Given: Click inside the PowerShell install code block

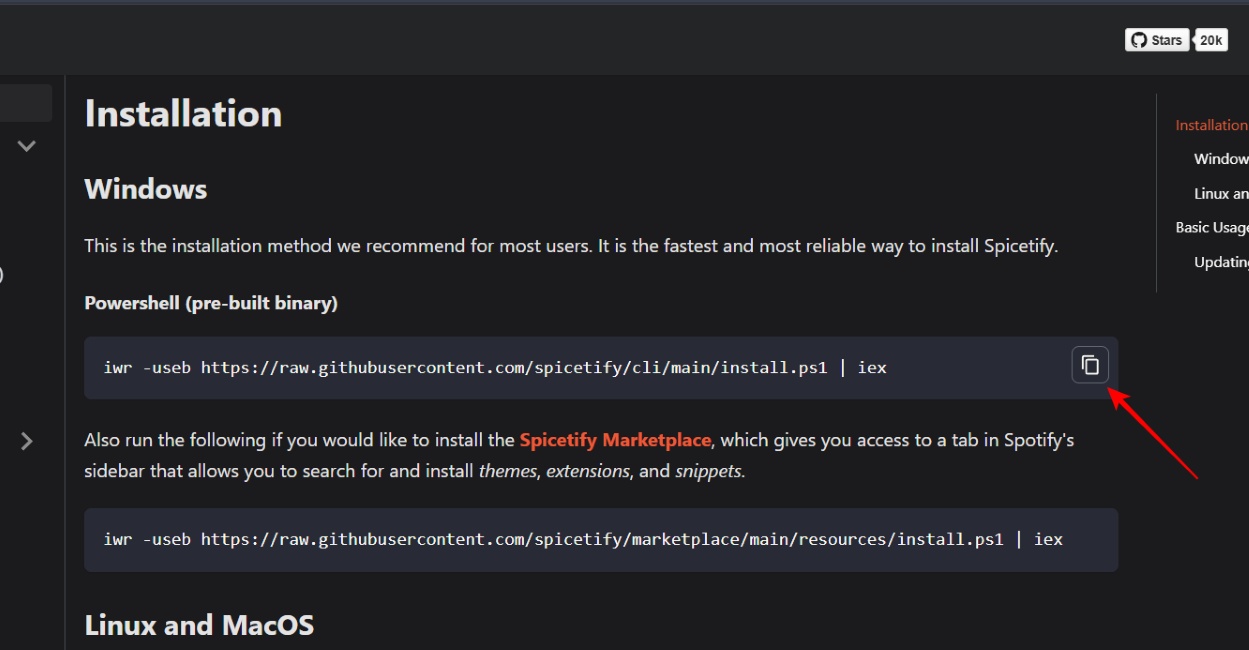Looking at the screenshot, I should pos(500,367).
